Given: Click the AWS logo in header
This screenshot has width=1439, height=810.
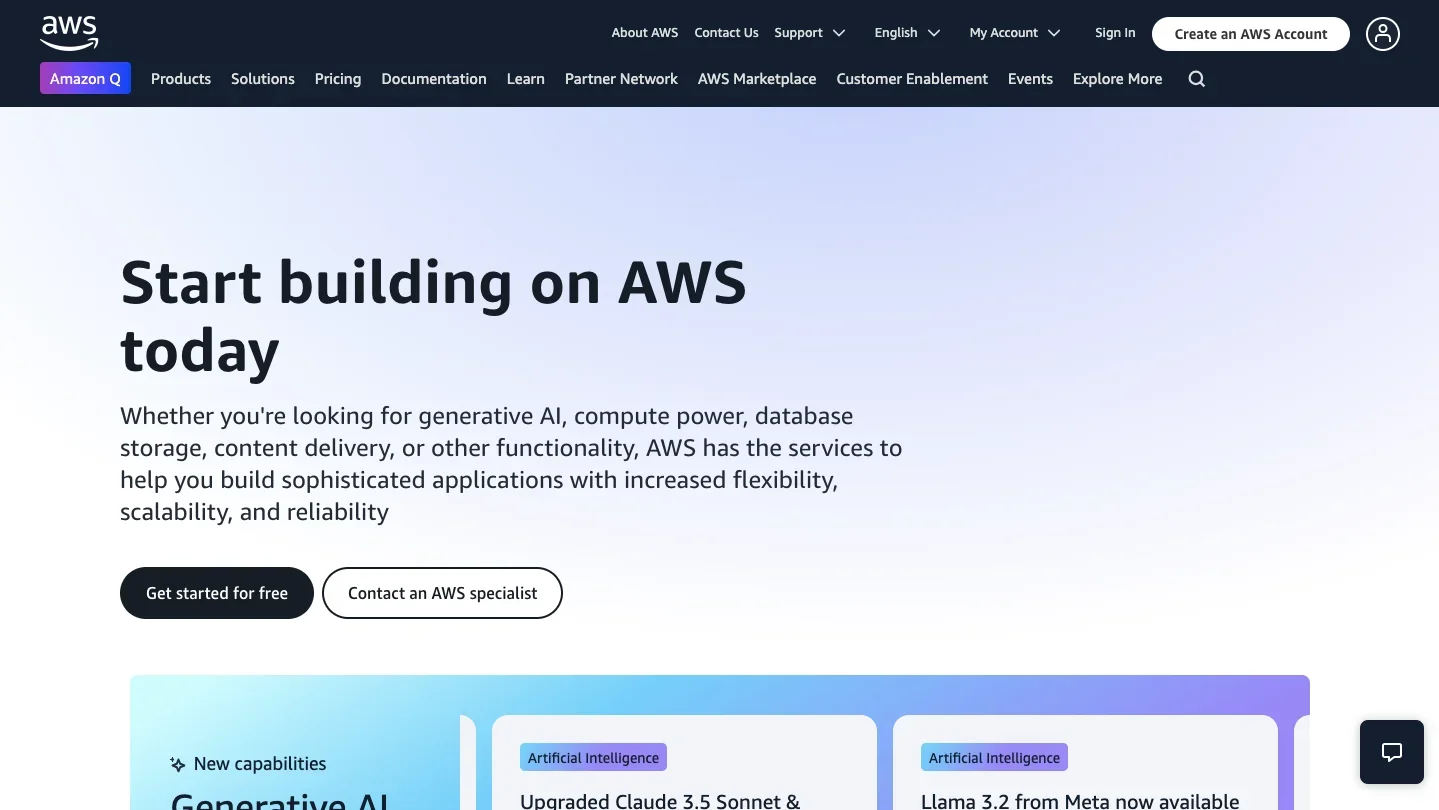Looking at the screenshot, I should point(69,33).
